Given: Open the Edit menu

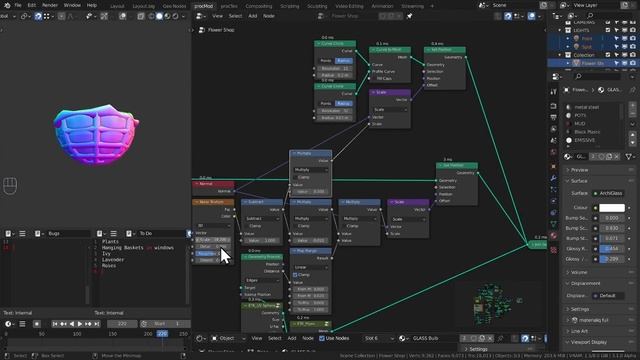Looking at the screenshot, I should point(32,5).
